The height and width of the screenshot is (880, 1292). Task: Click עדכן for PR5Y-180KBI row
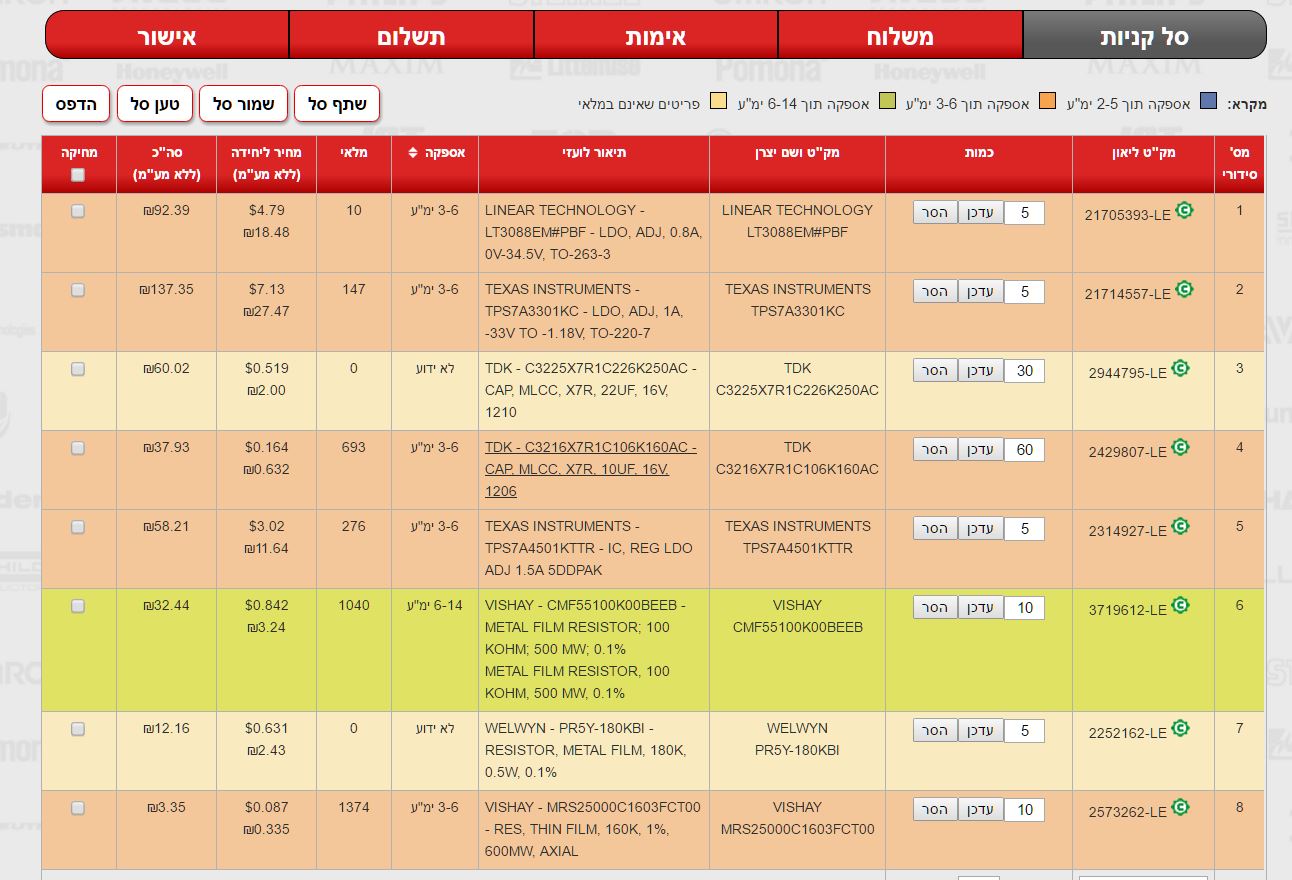coord(981,730)
